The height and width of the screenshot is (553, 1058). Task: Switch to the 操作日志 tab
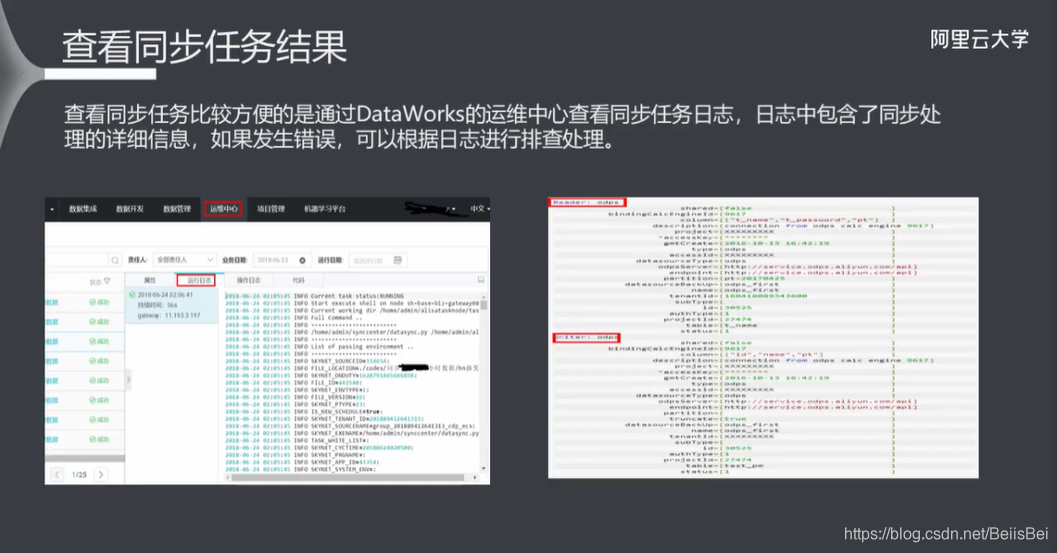coord(248,280)
